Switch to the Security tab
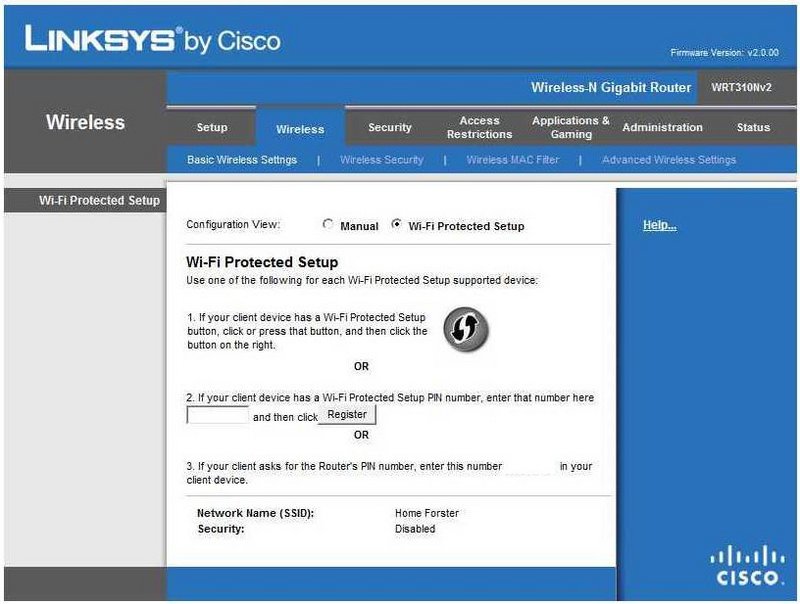Image resolution: width=800 pixels, height=604 pixels. [x=390, y=127]
